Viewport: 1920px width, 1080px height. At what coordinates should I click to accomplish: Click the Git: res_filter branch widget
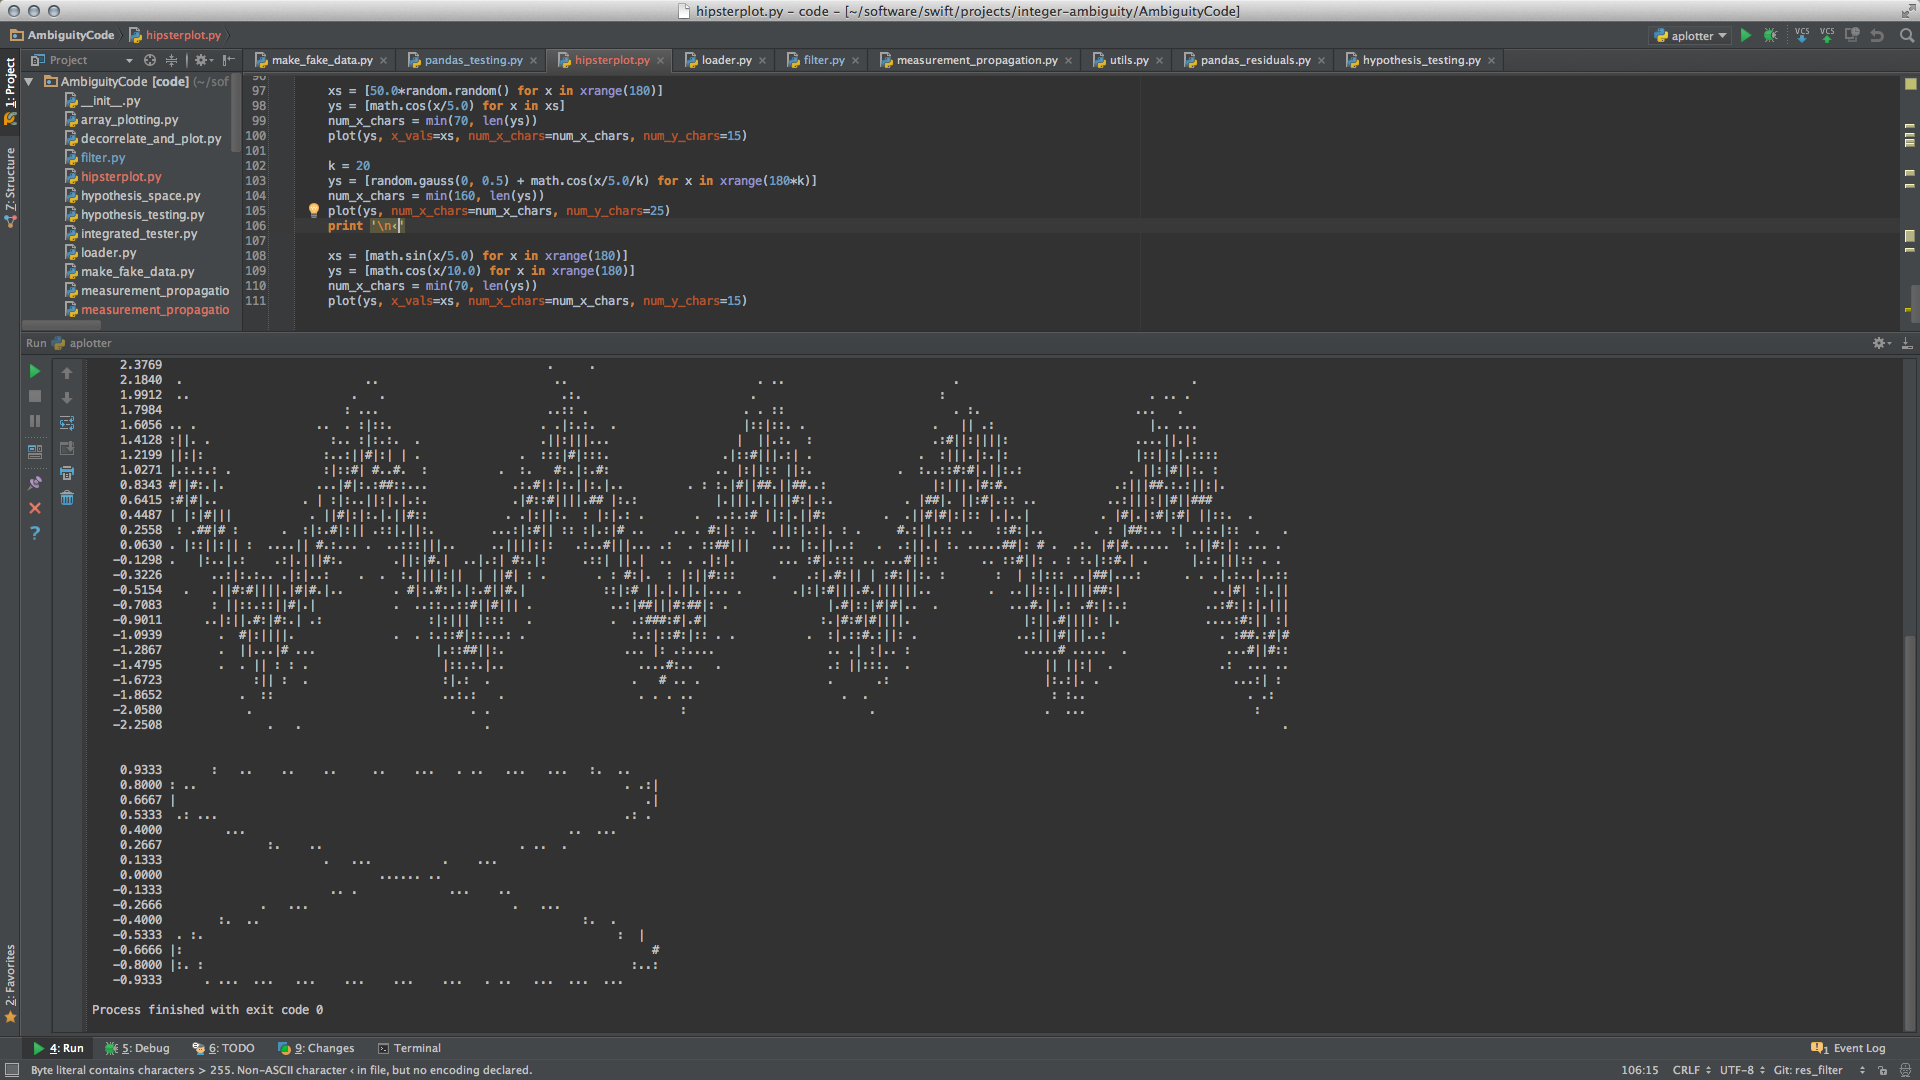[x=1807, y=1070]
